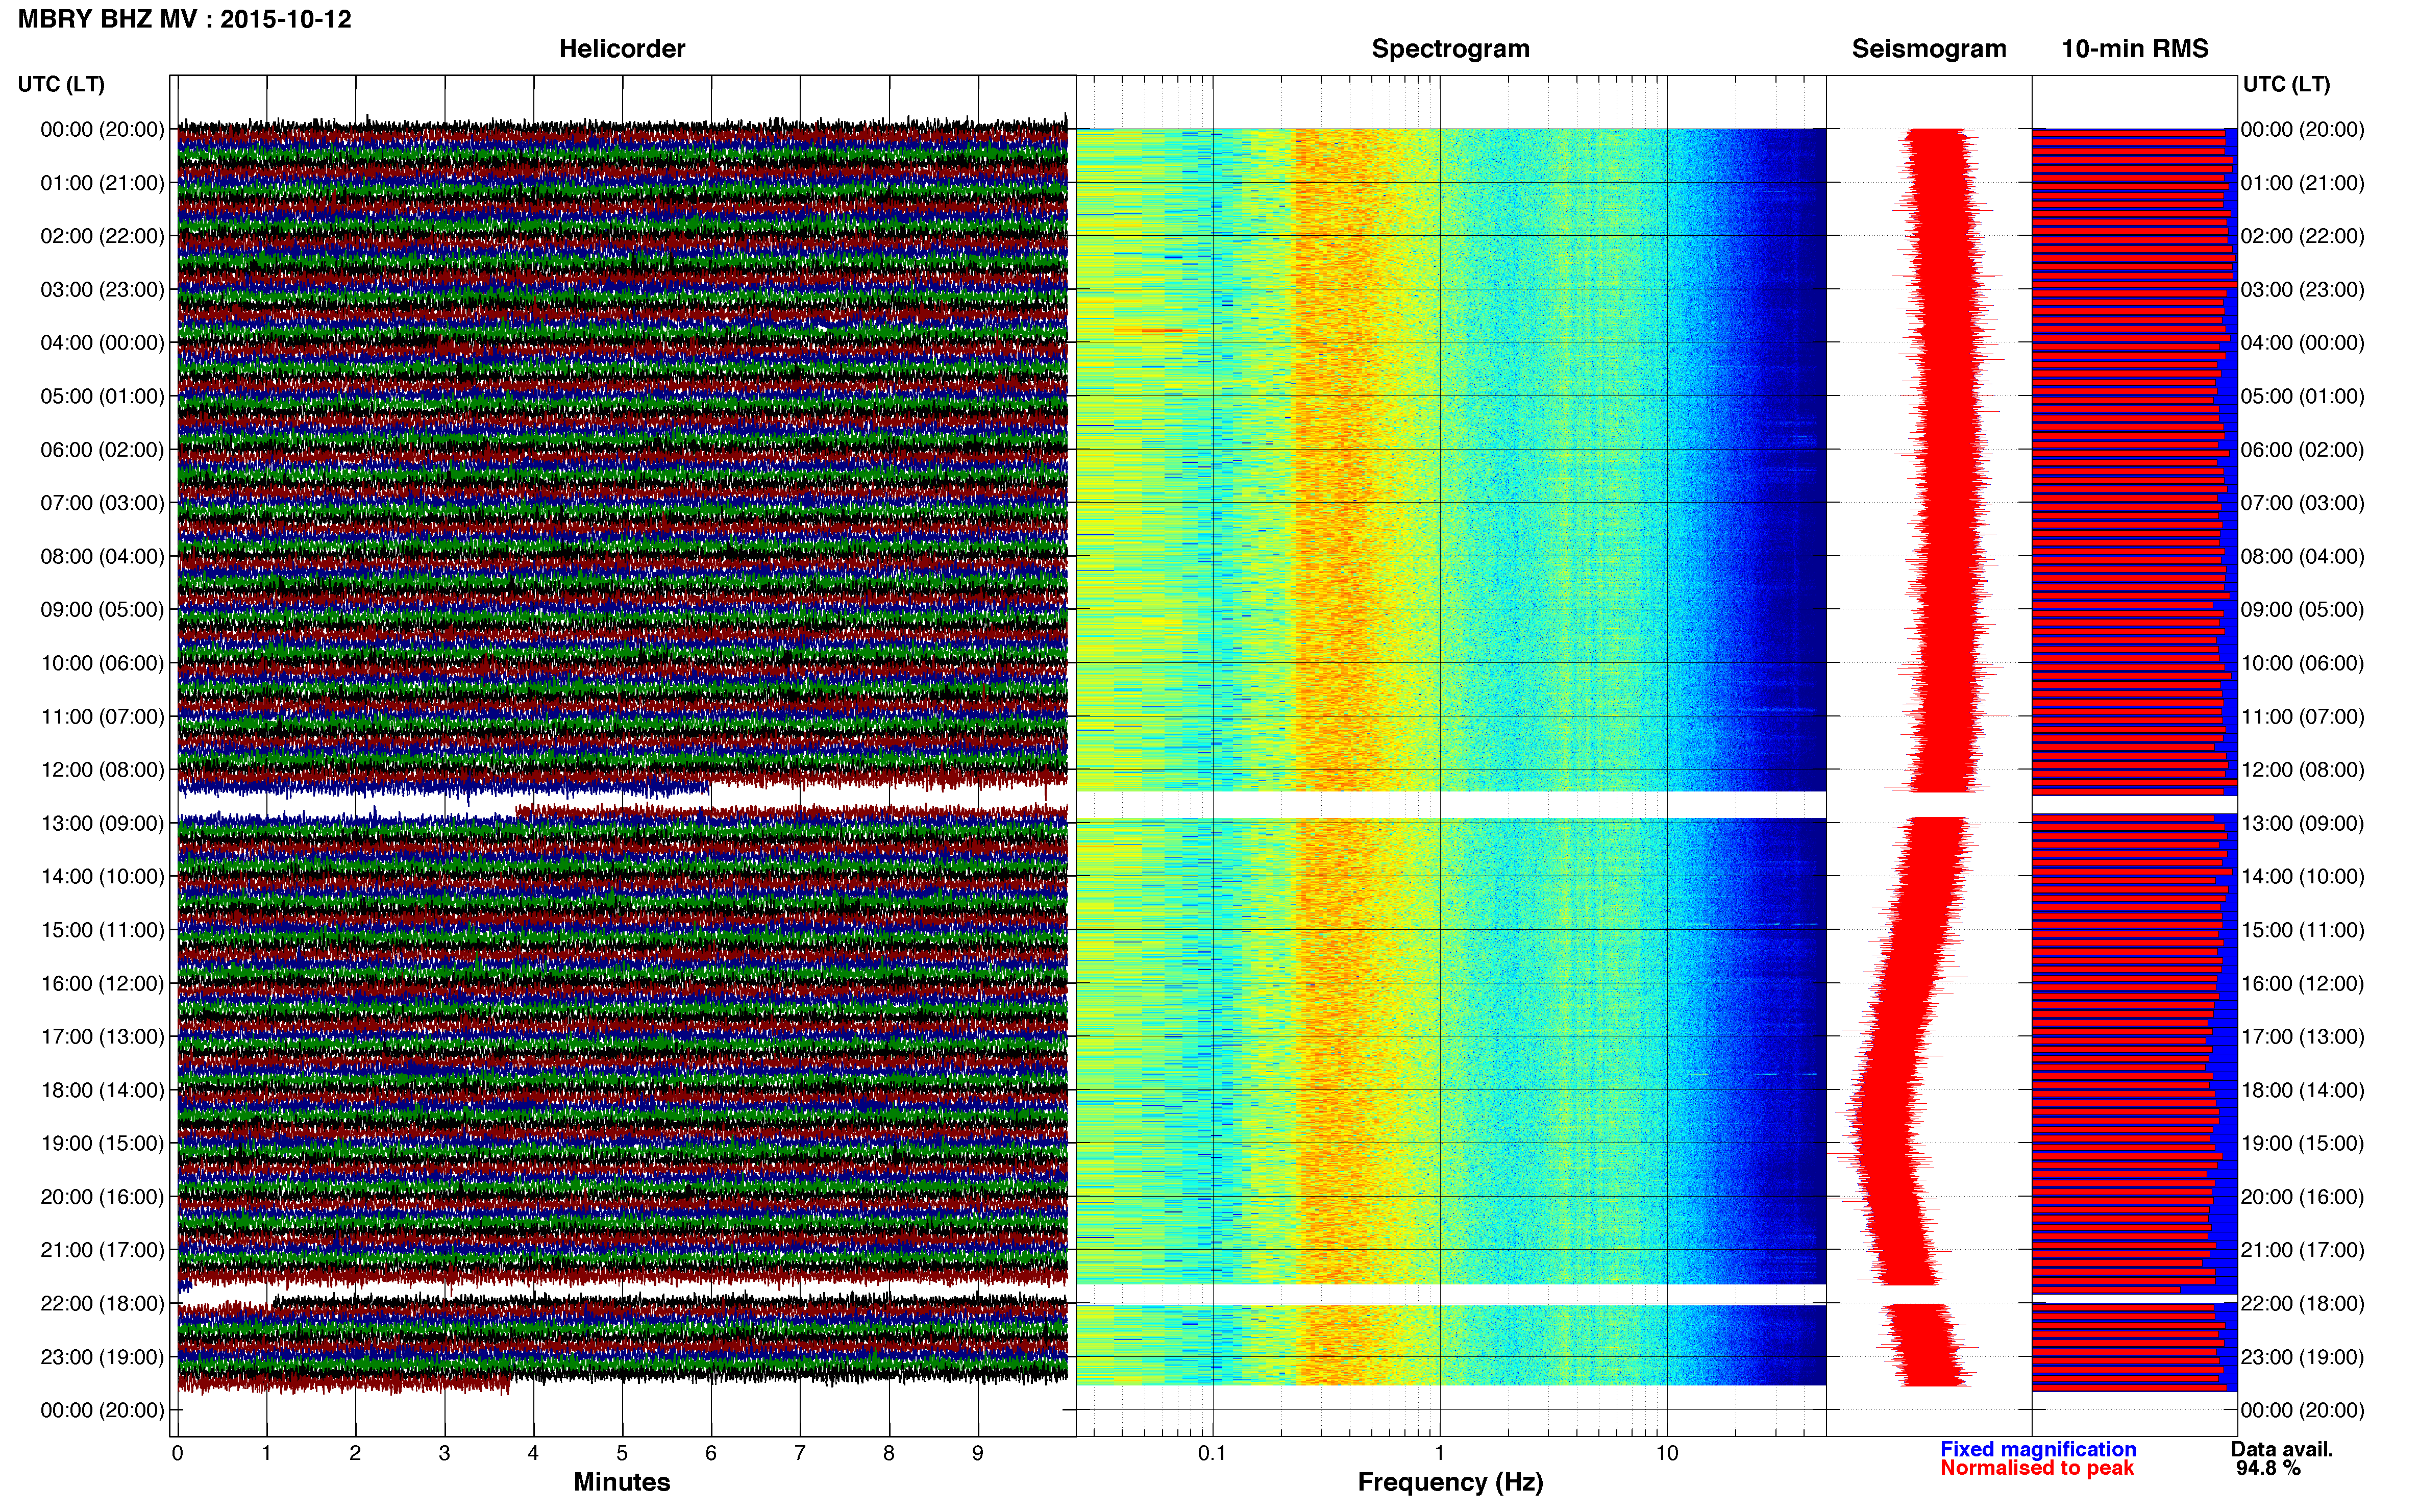Click the '10-min RMS' panel heading

tap(2135, 49)
